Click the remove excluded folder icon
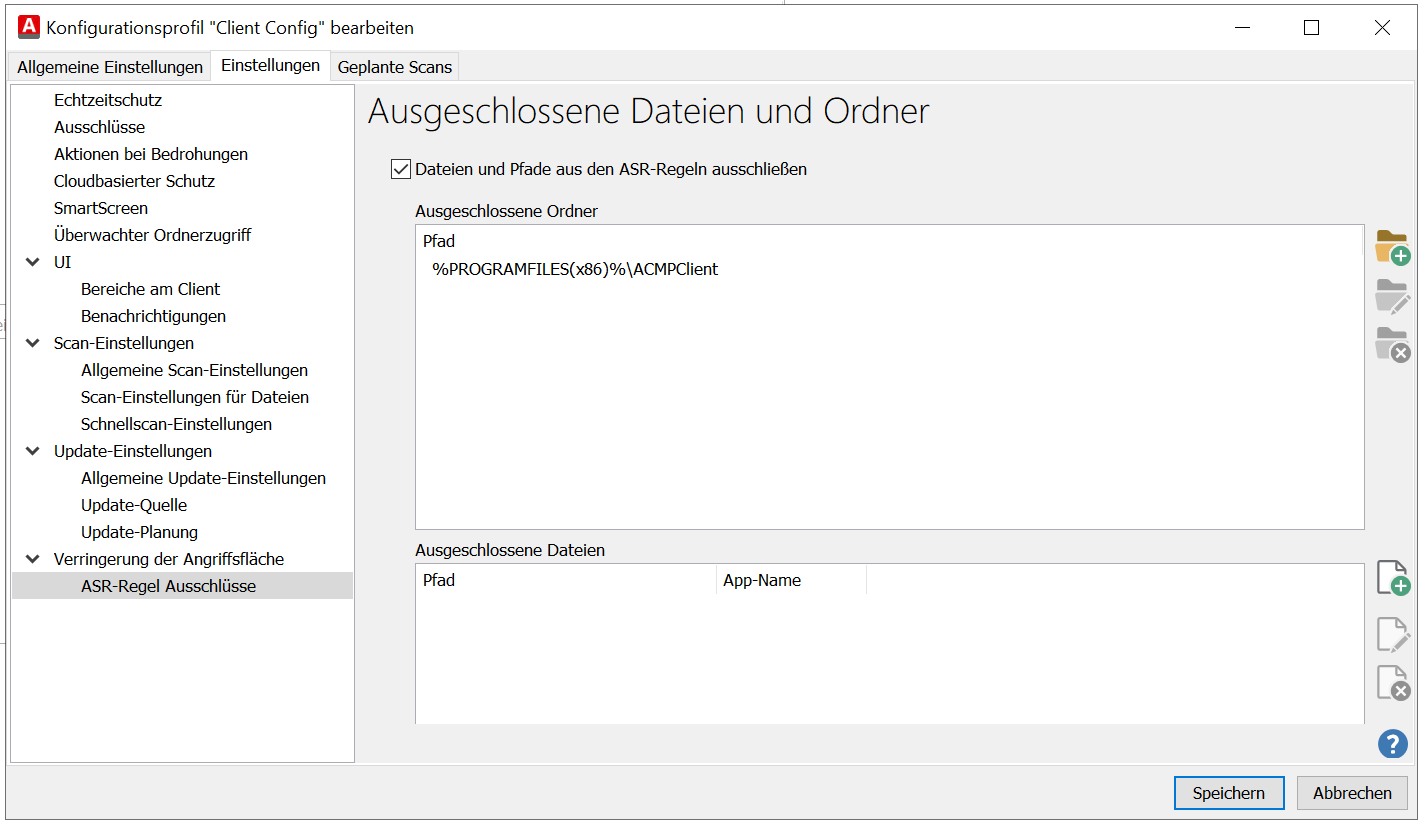The width and height of the screenshot is (1421, 823). pos(1392,344)
